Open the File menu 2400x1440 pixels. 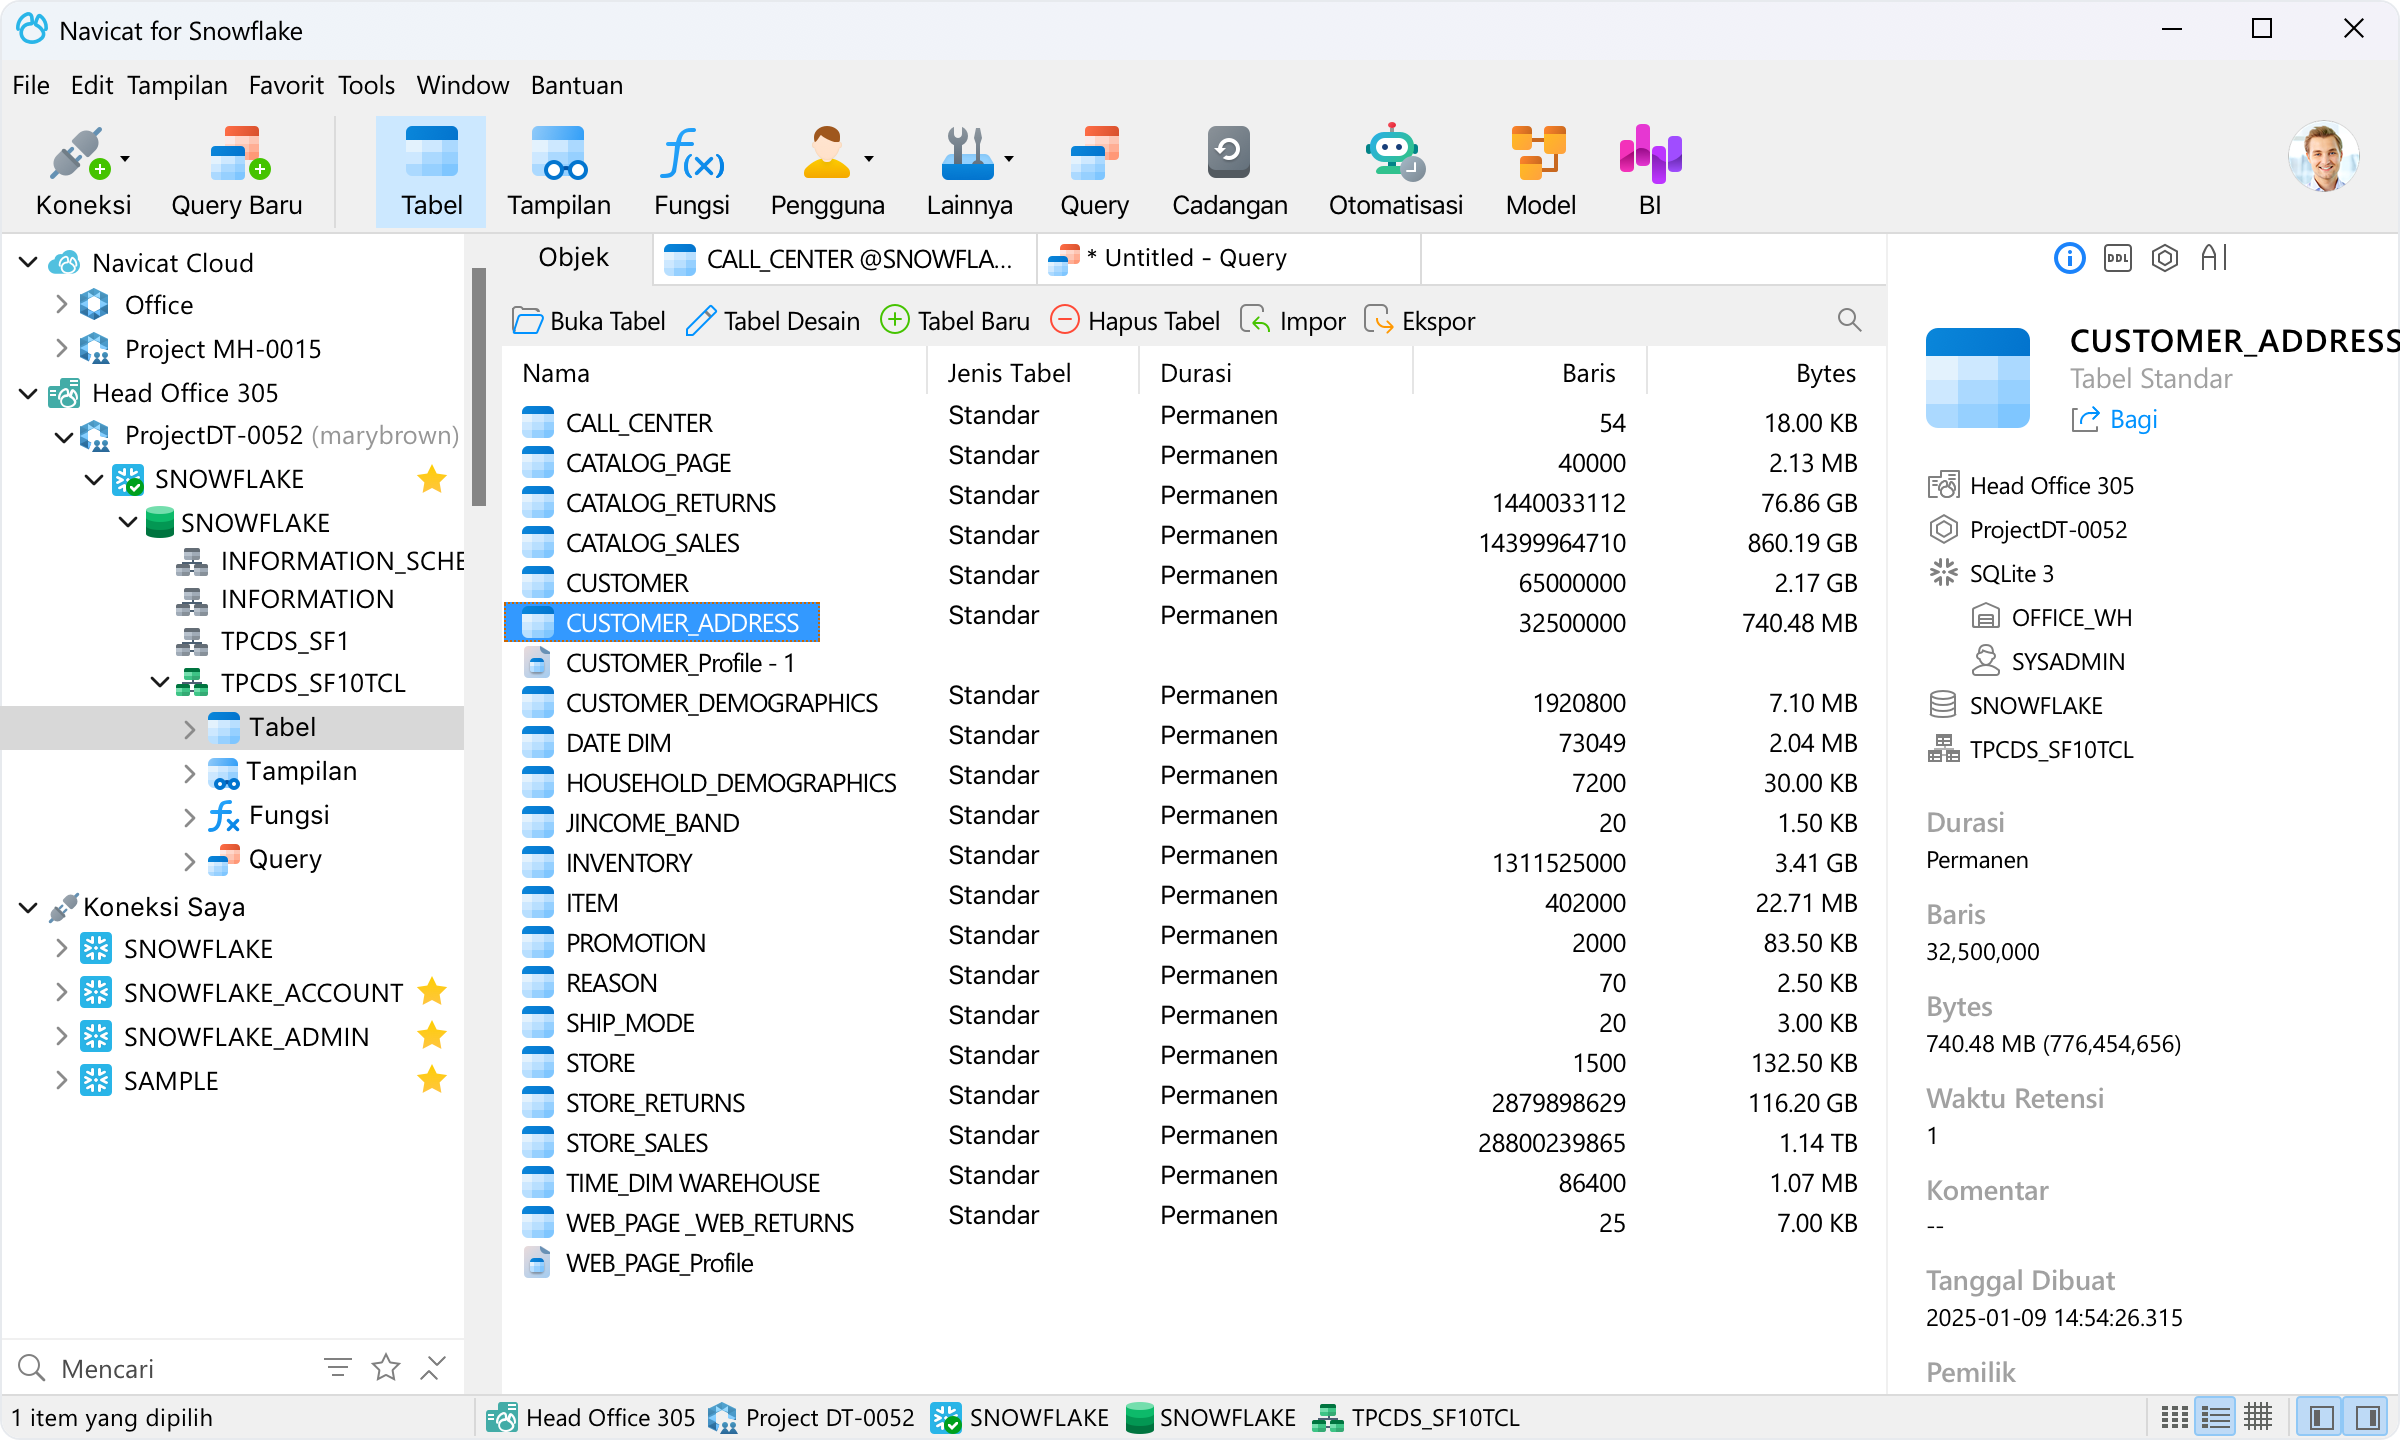31,85
